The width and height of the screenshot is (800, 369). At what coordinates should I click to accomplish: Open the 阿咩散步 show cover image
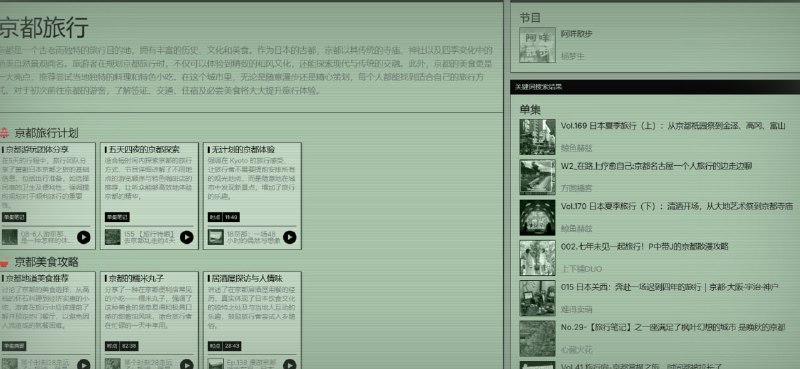[537, 45]
